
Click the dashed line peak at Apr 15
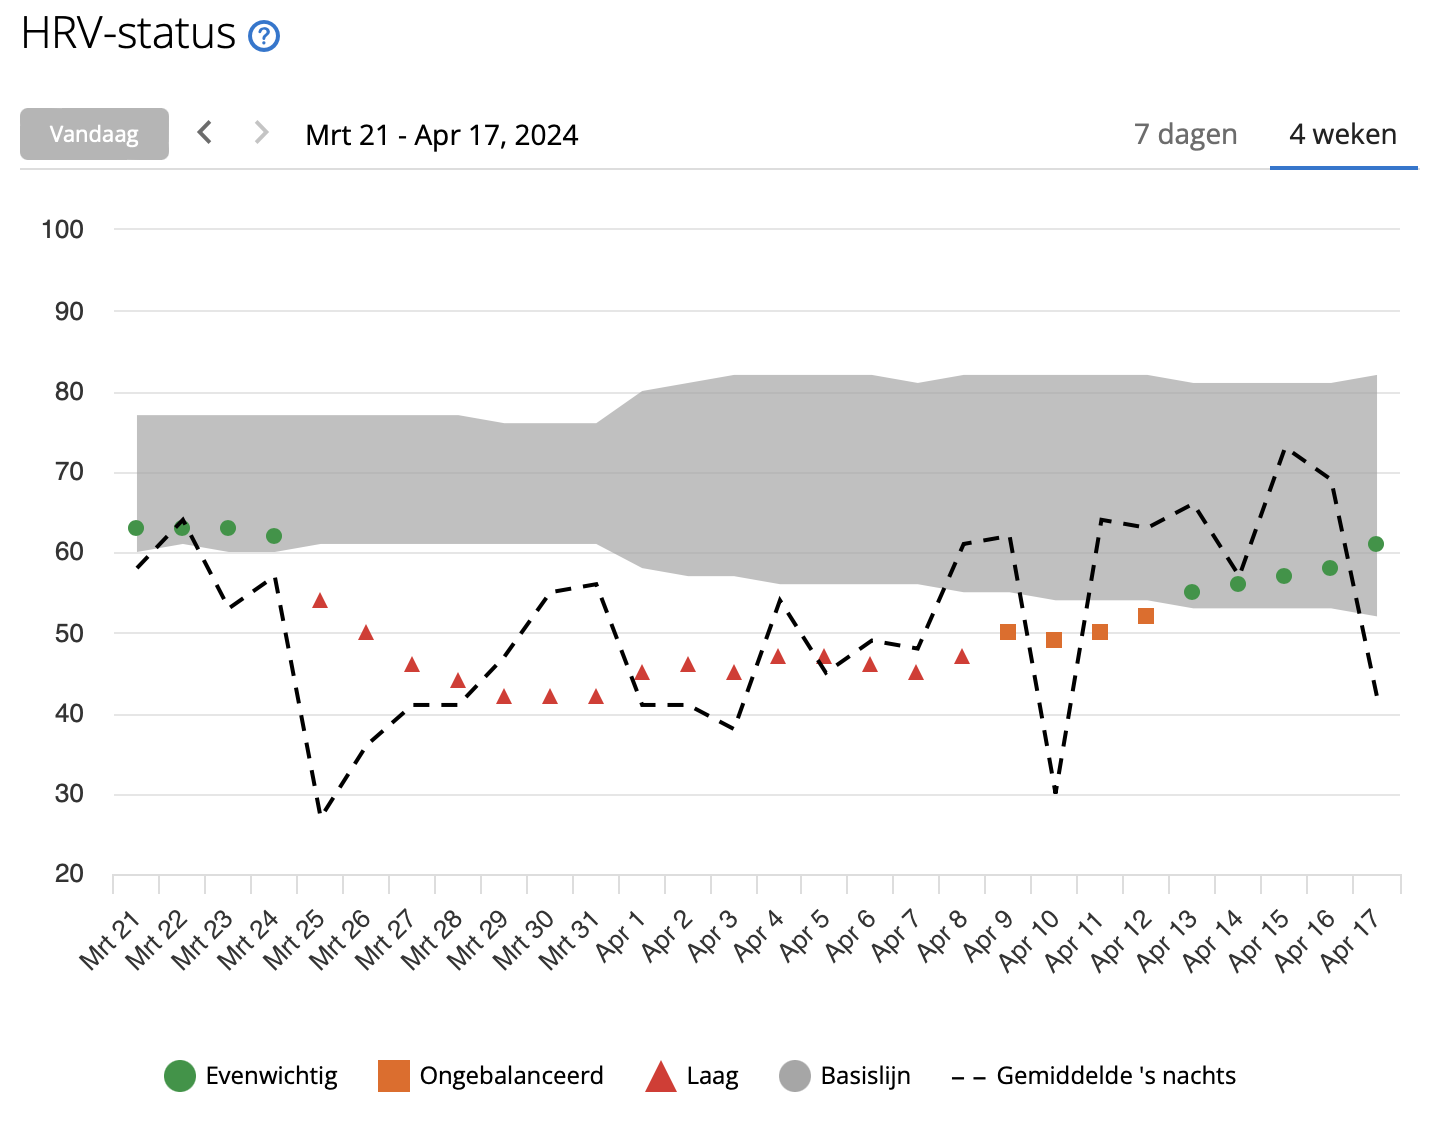[1285, 450]
